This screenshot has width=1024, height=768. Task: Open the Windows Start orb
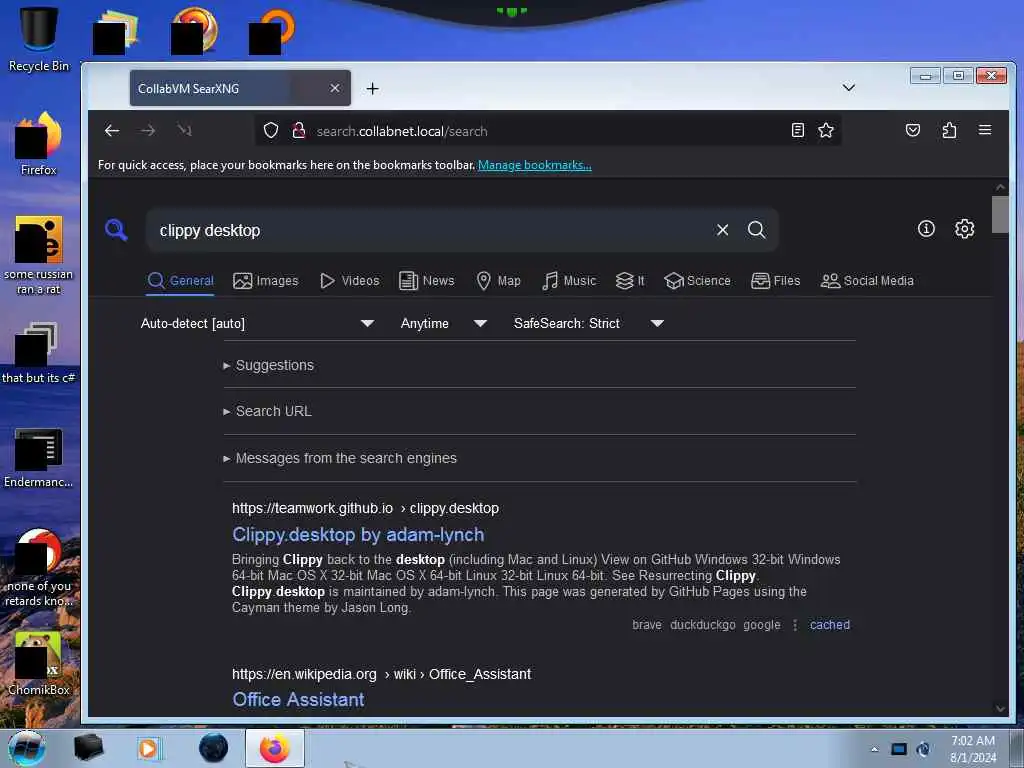(26, 748)
